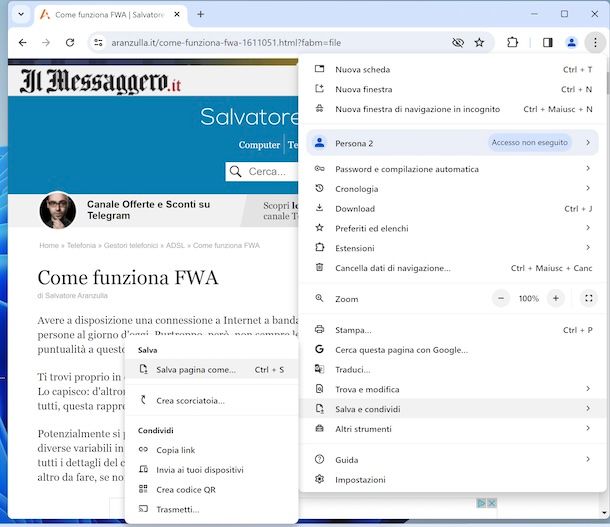Select Nuova scheda menu entry
The width and height of the screenshot is (610, 527).
453,70
